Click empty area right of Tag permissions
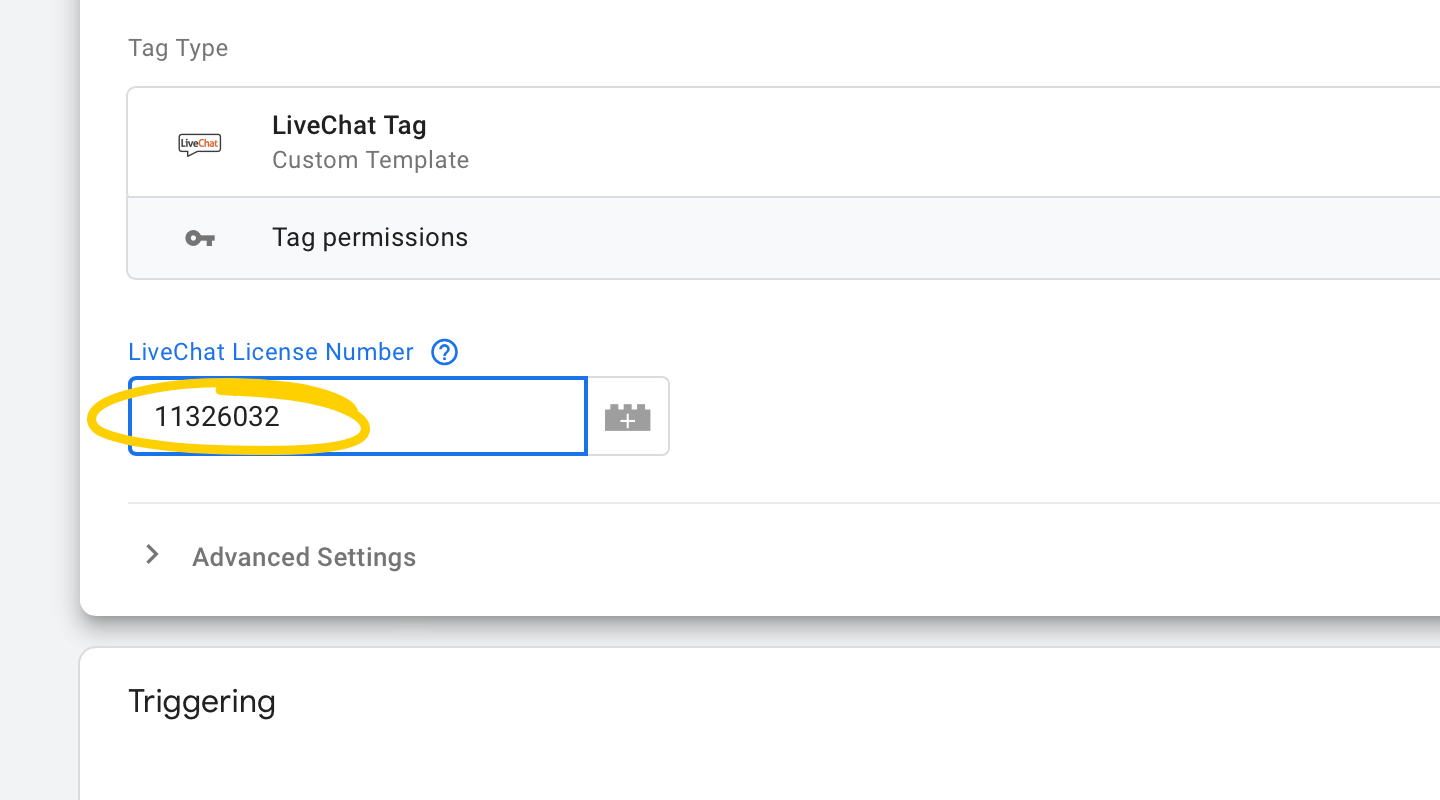The height and width of the screenshot is (800, 1440). pos(950,238)
